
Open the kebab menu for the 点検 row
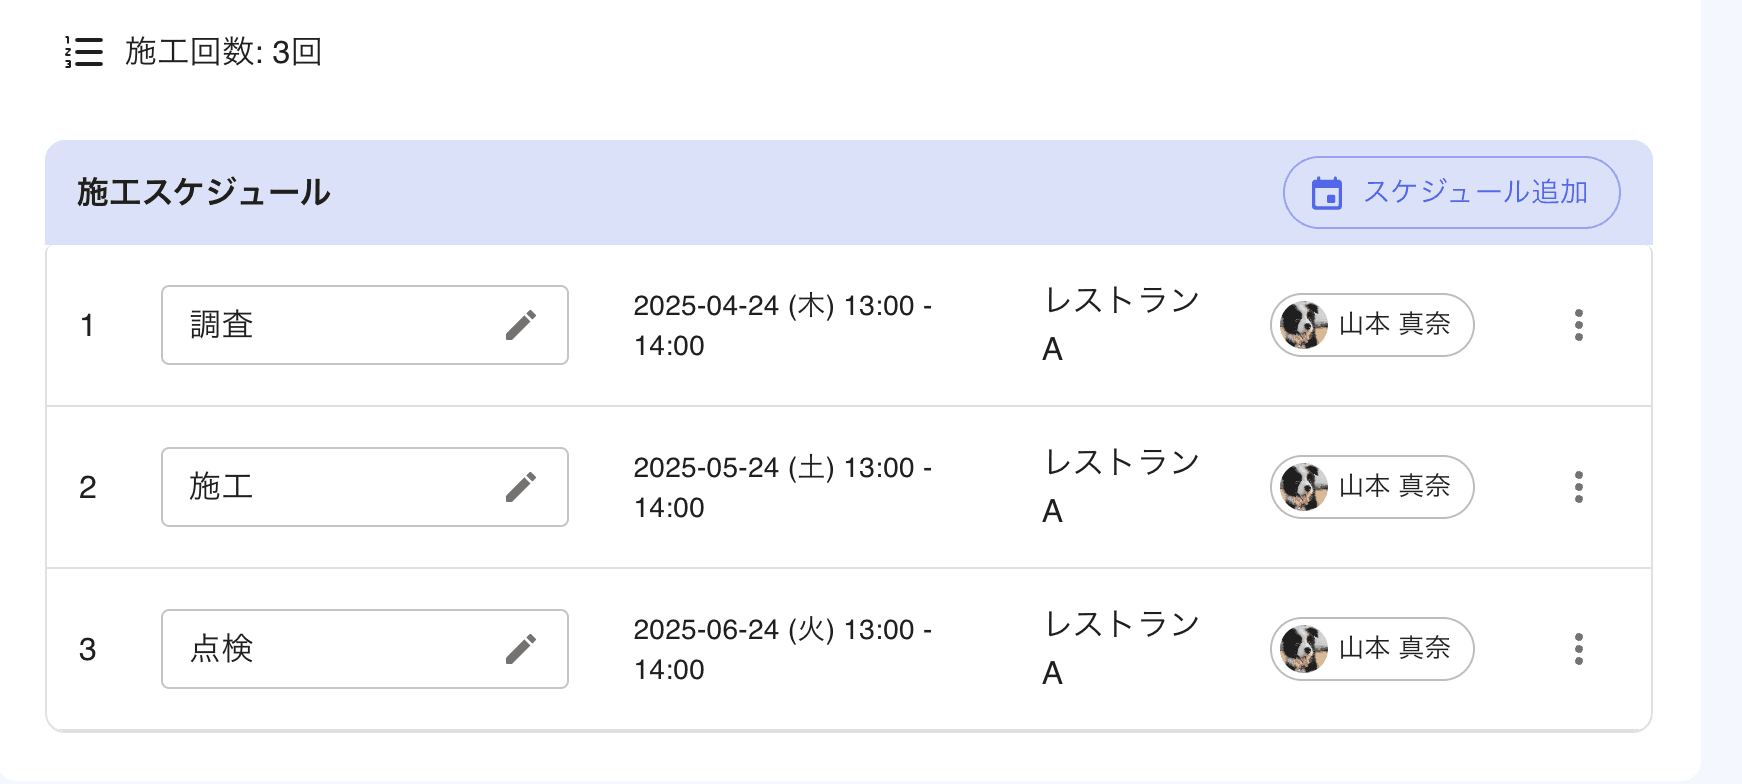[1579, 649]
